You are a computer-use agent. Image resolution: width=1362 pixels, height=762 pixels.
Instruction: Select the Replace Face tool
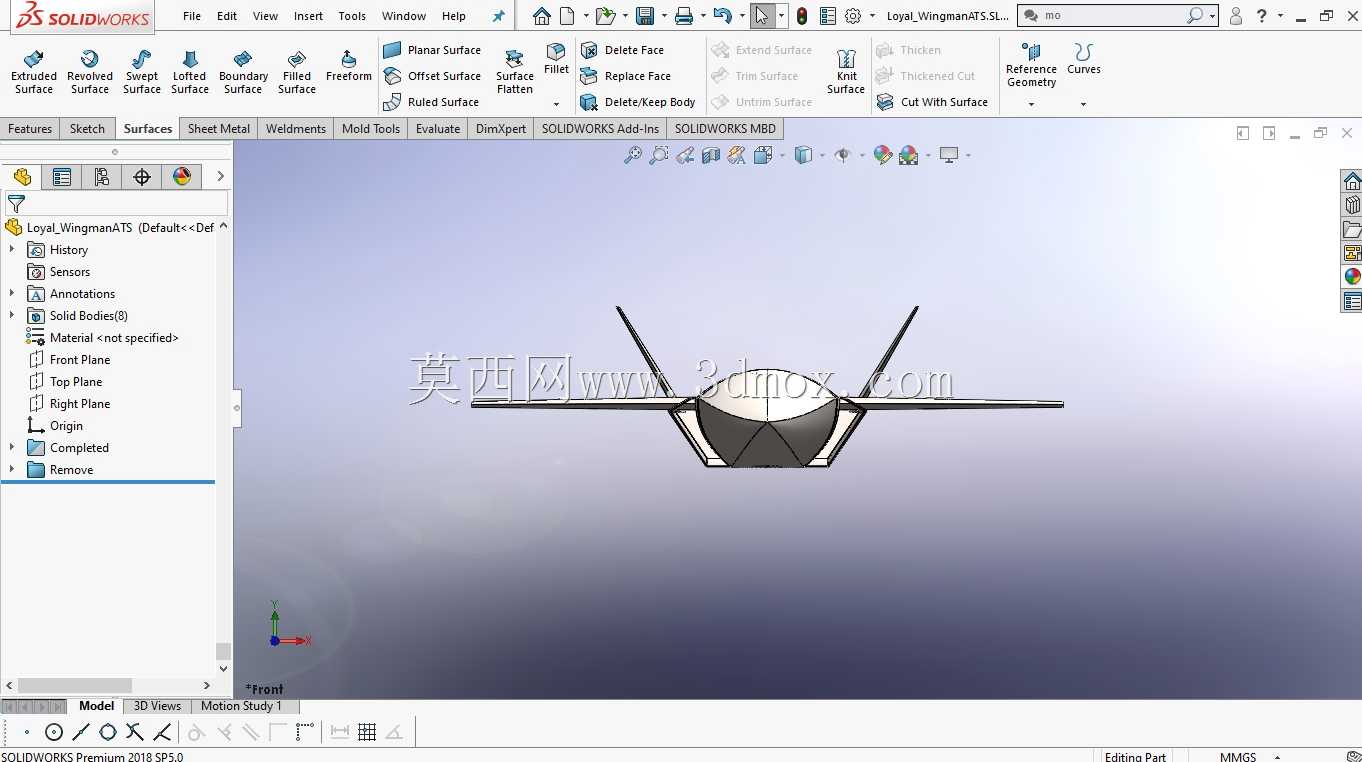pyautogui.click(x=626, y=76)
